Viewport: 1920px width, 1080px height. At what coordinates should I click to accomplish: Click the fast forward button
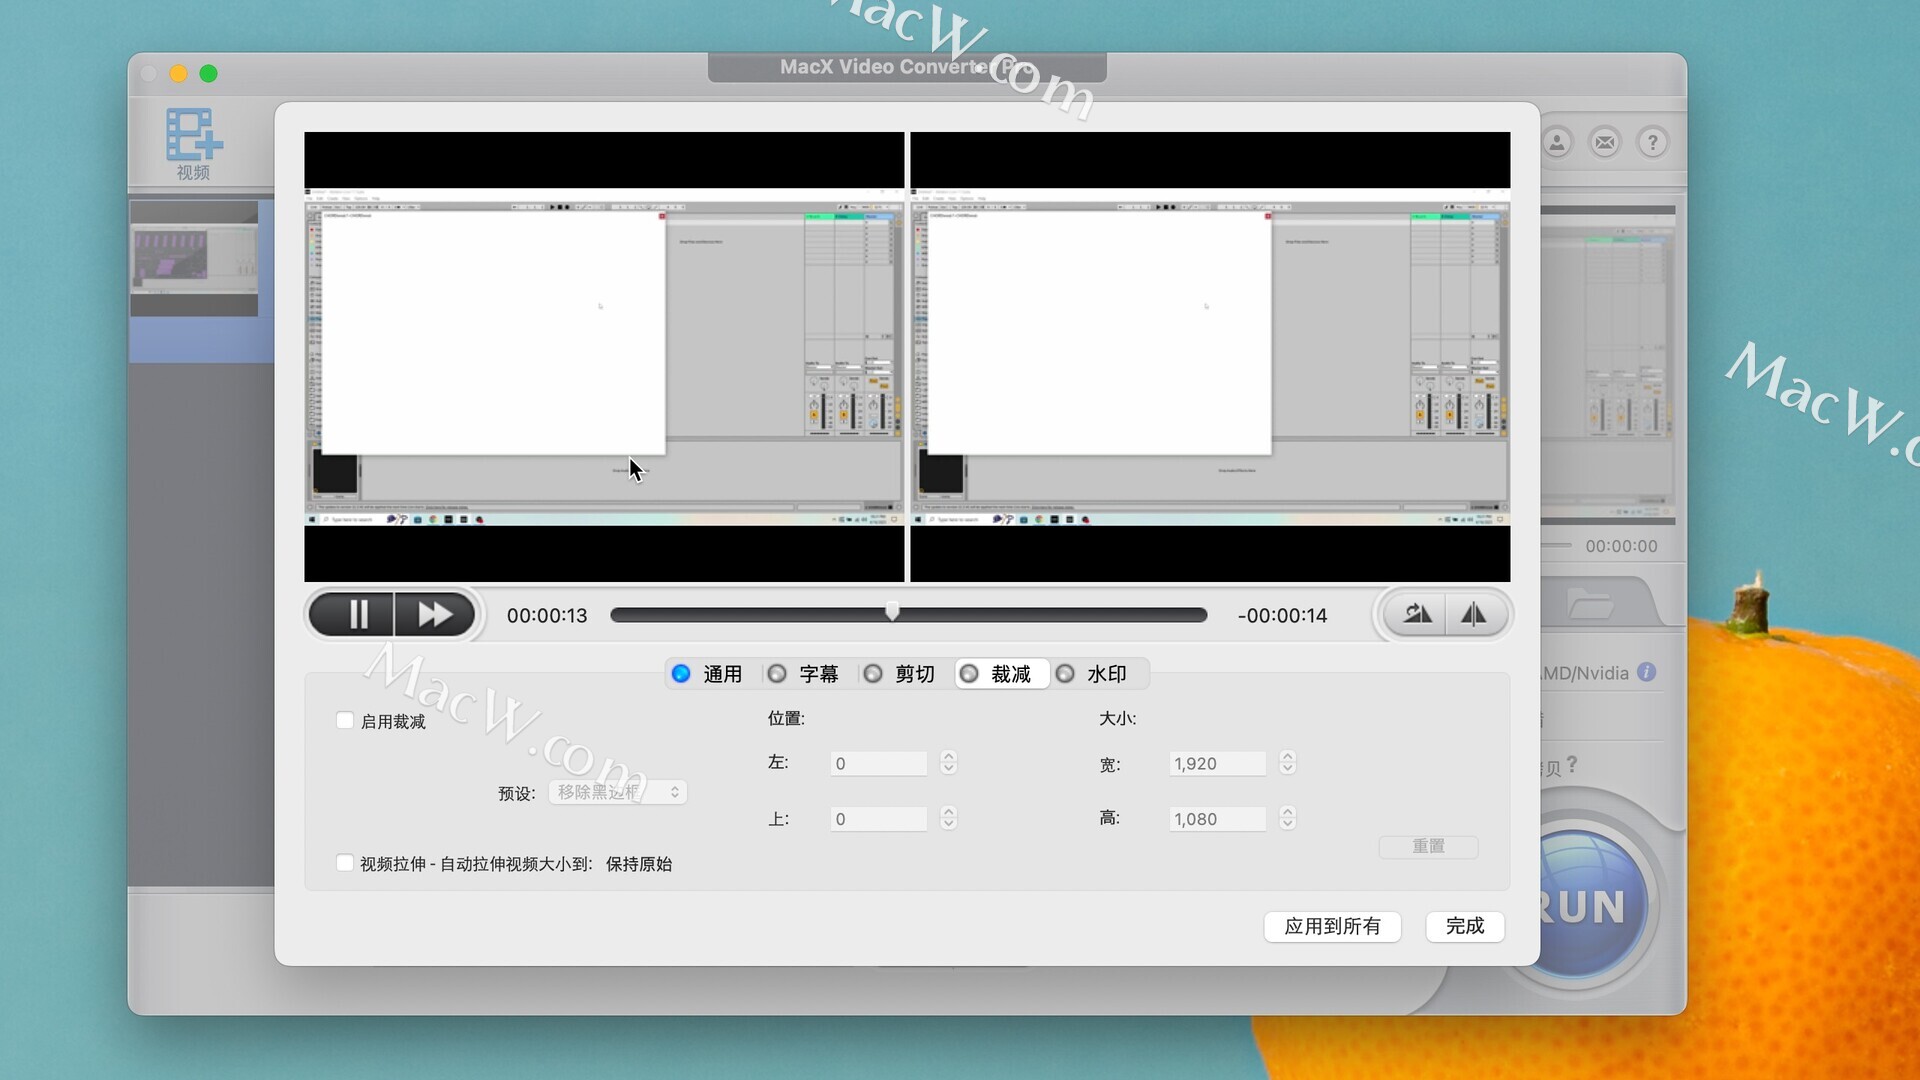click(x=435, y=614)
